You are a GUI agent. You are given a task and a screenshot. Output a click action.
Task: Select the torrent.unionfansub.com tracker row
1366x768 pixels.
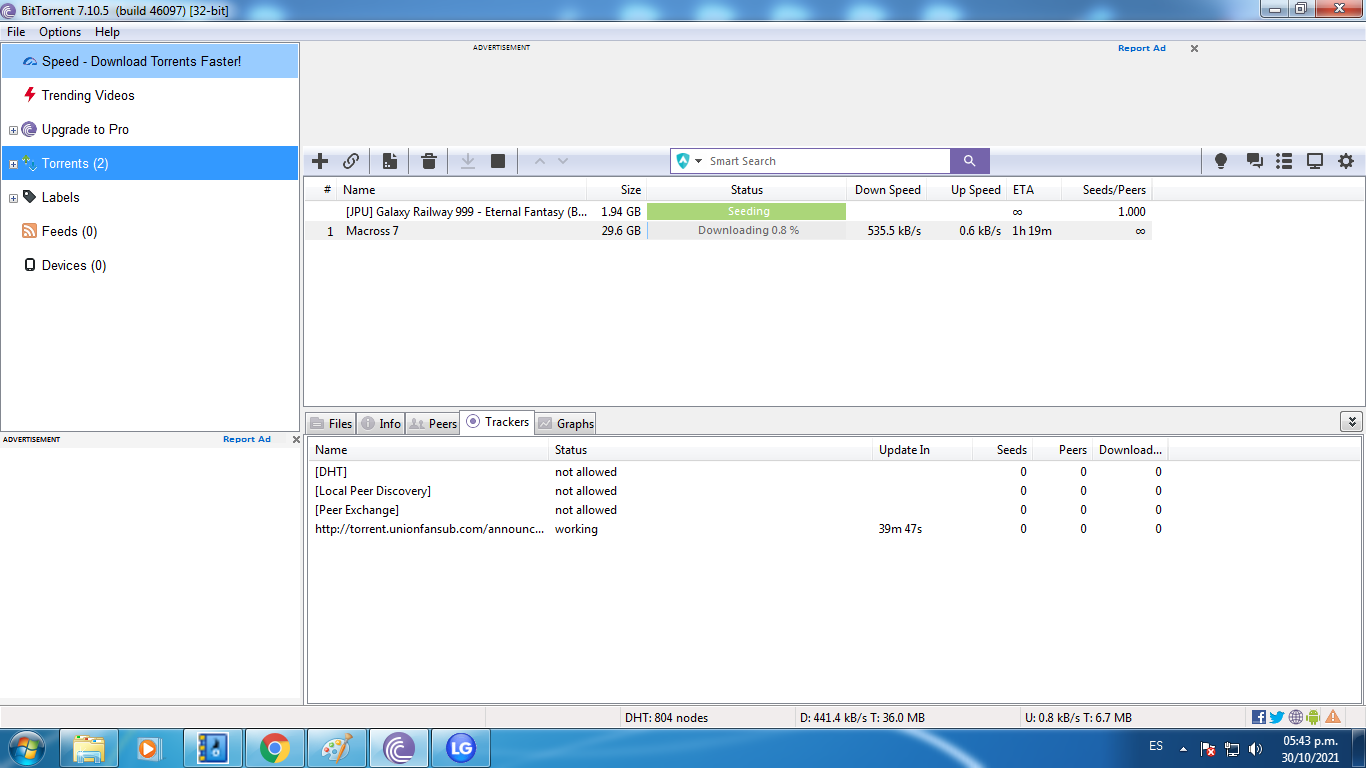point(738,528)
